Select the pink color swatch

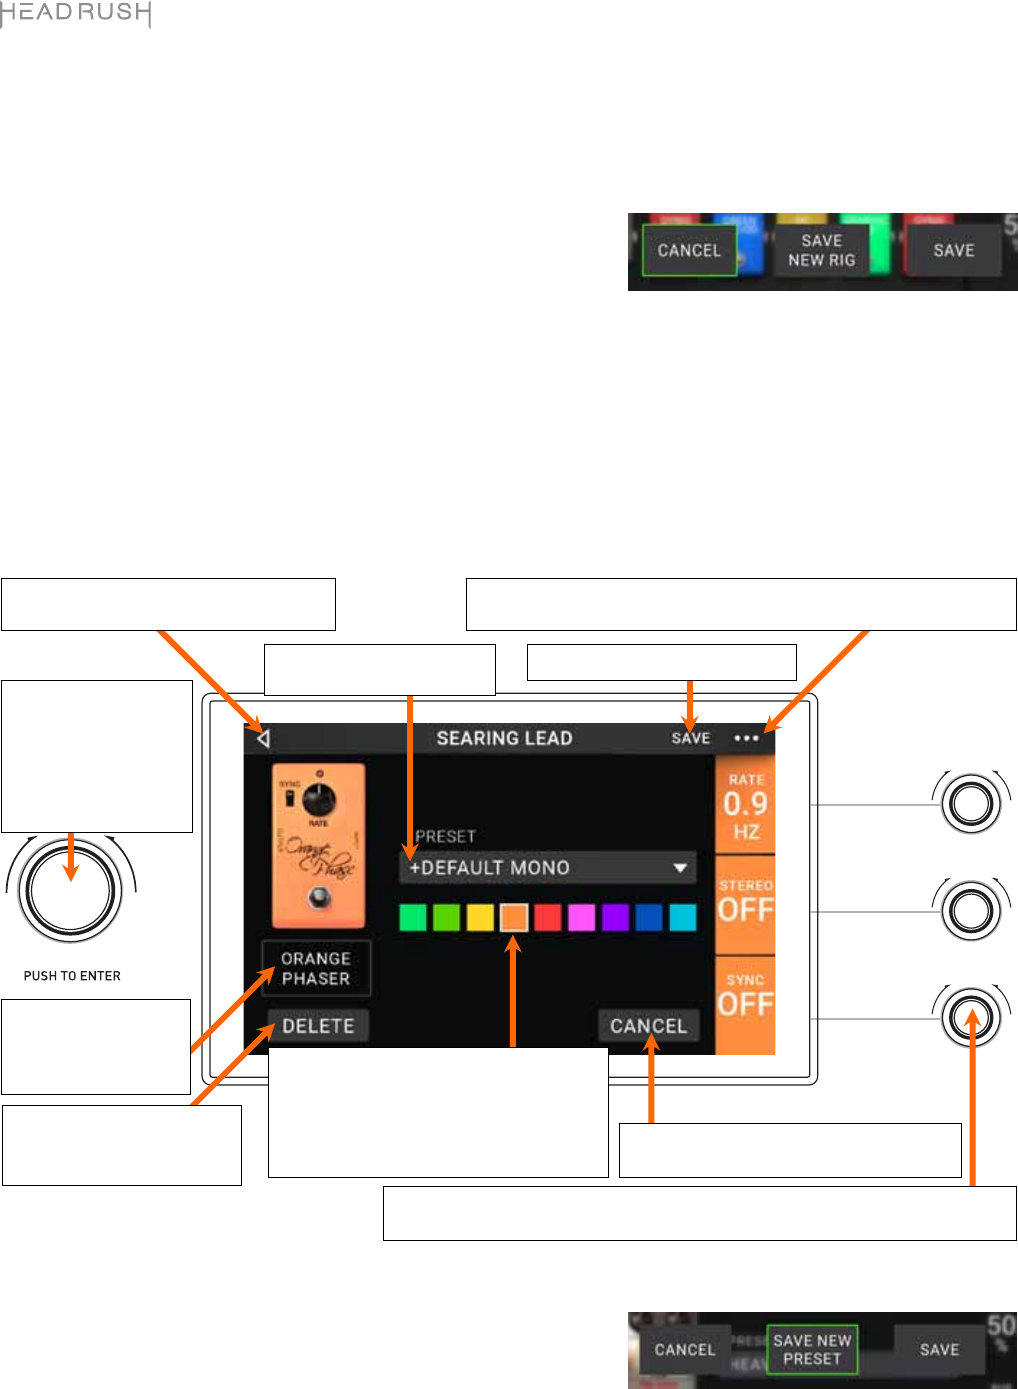coord(581,917)
